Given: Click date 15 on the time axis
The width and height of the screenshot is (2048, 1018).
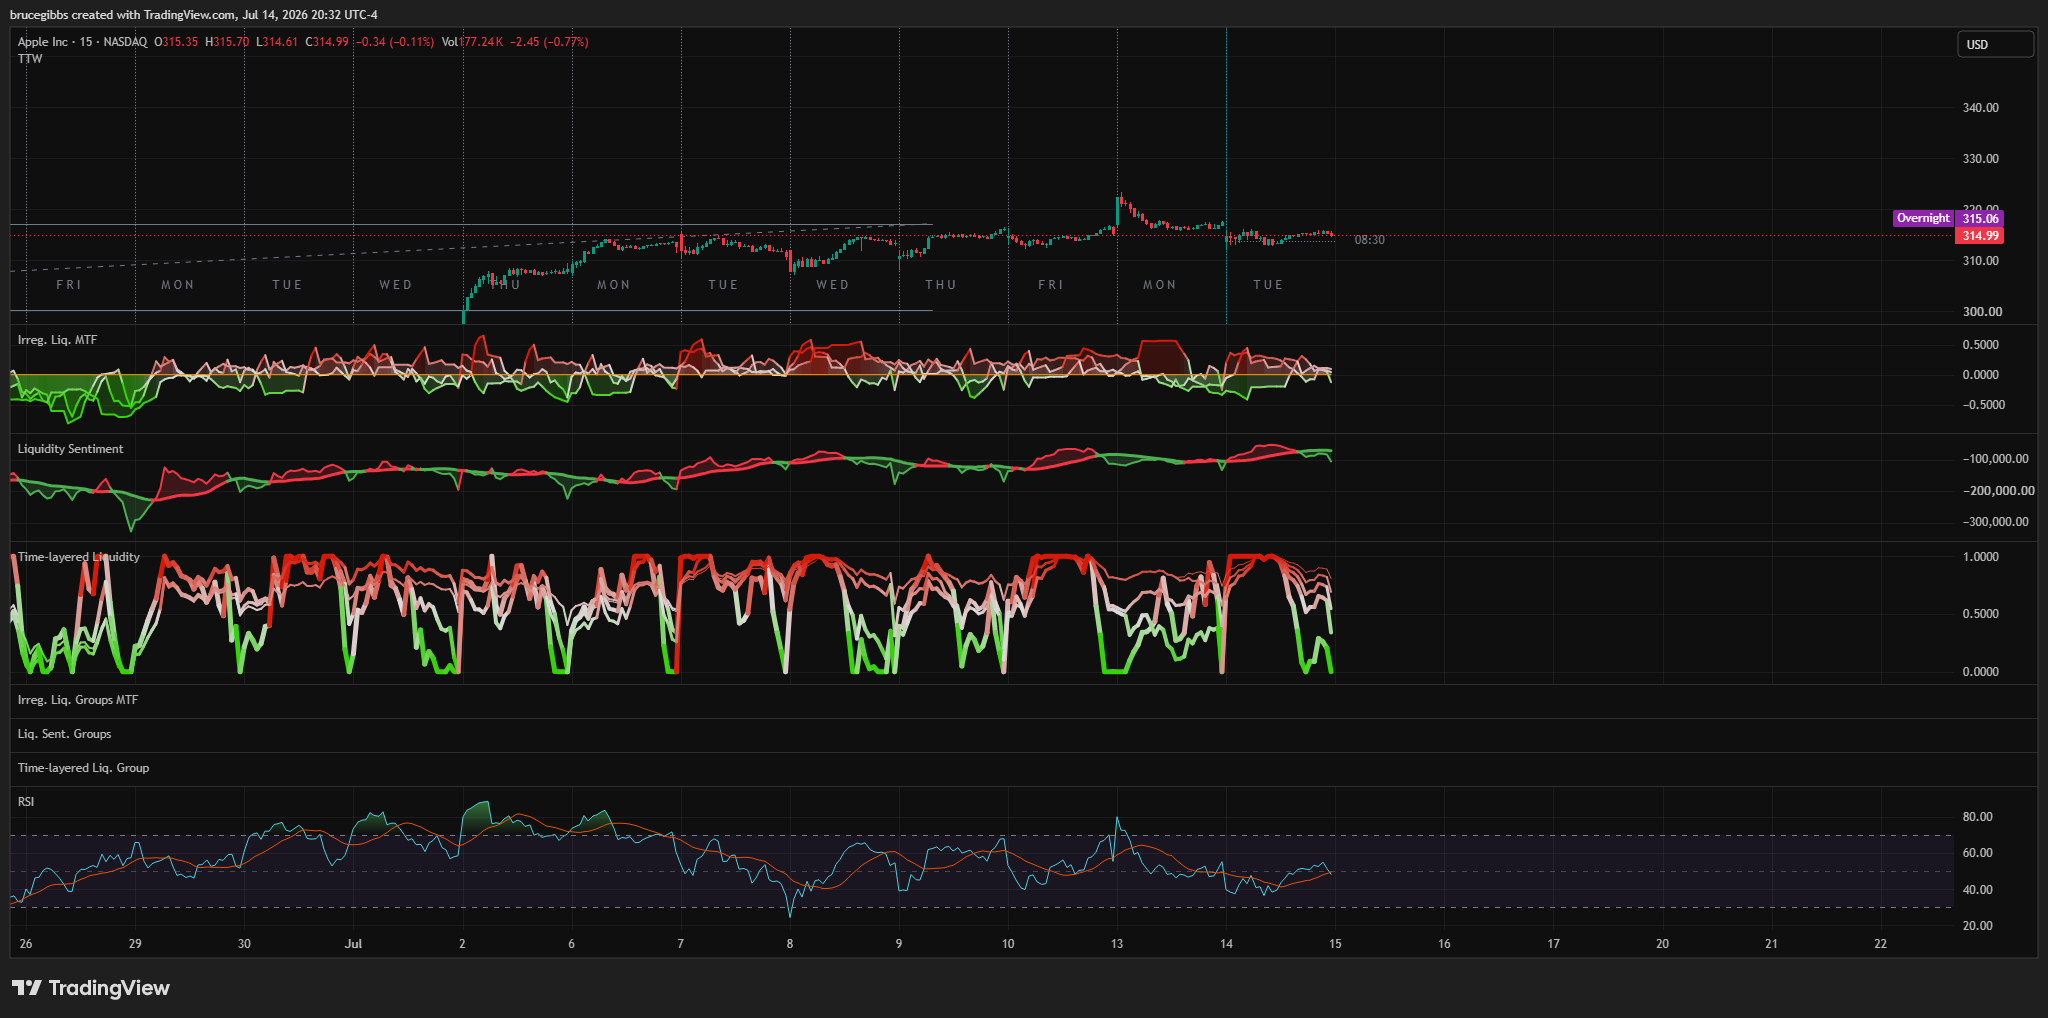Looking at the screenshot, I should (1335, 944).
